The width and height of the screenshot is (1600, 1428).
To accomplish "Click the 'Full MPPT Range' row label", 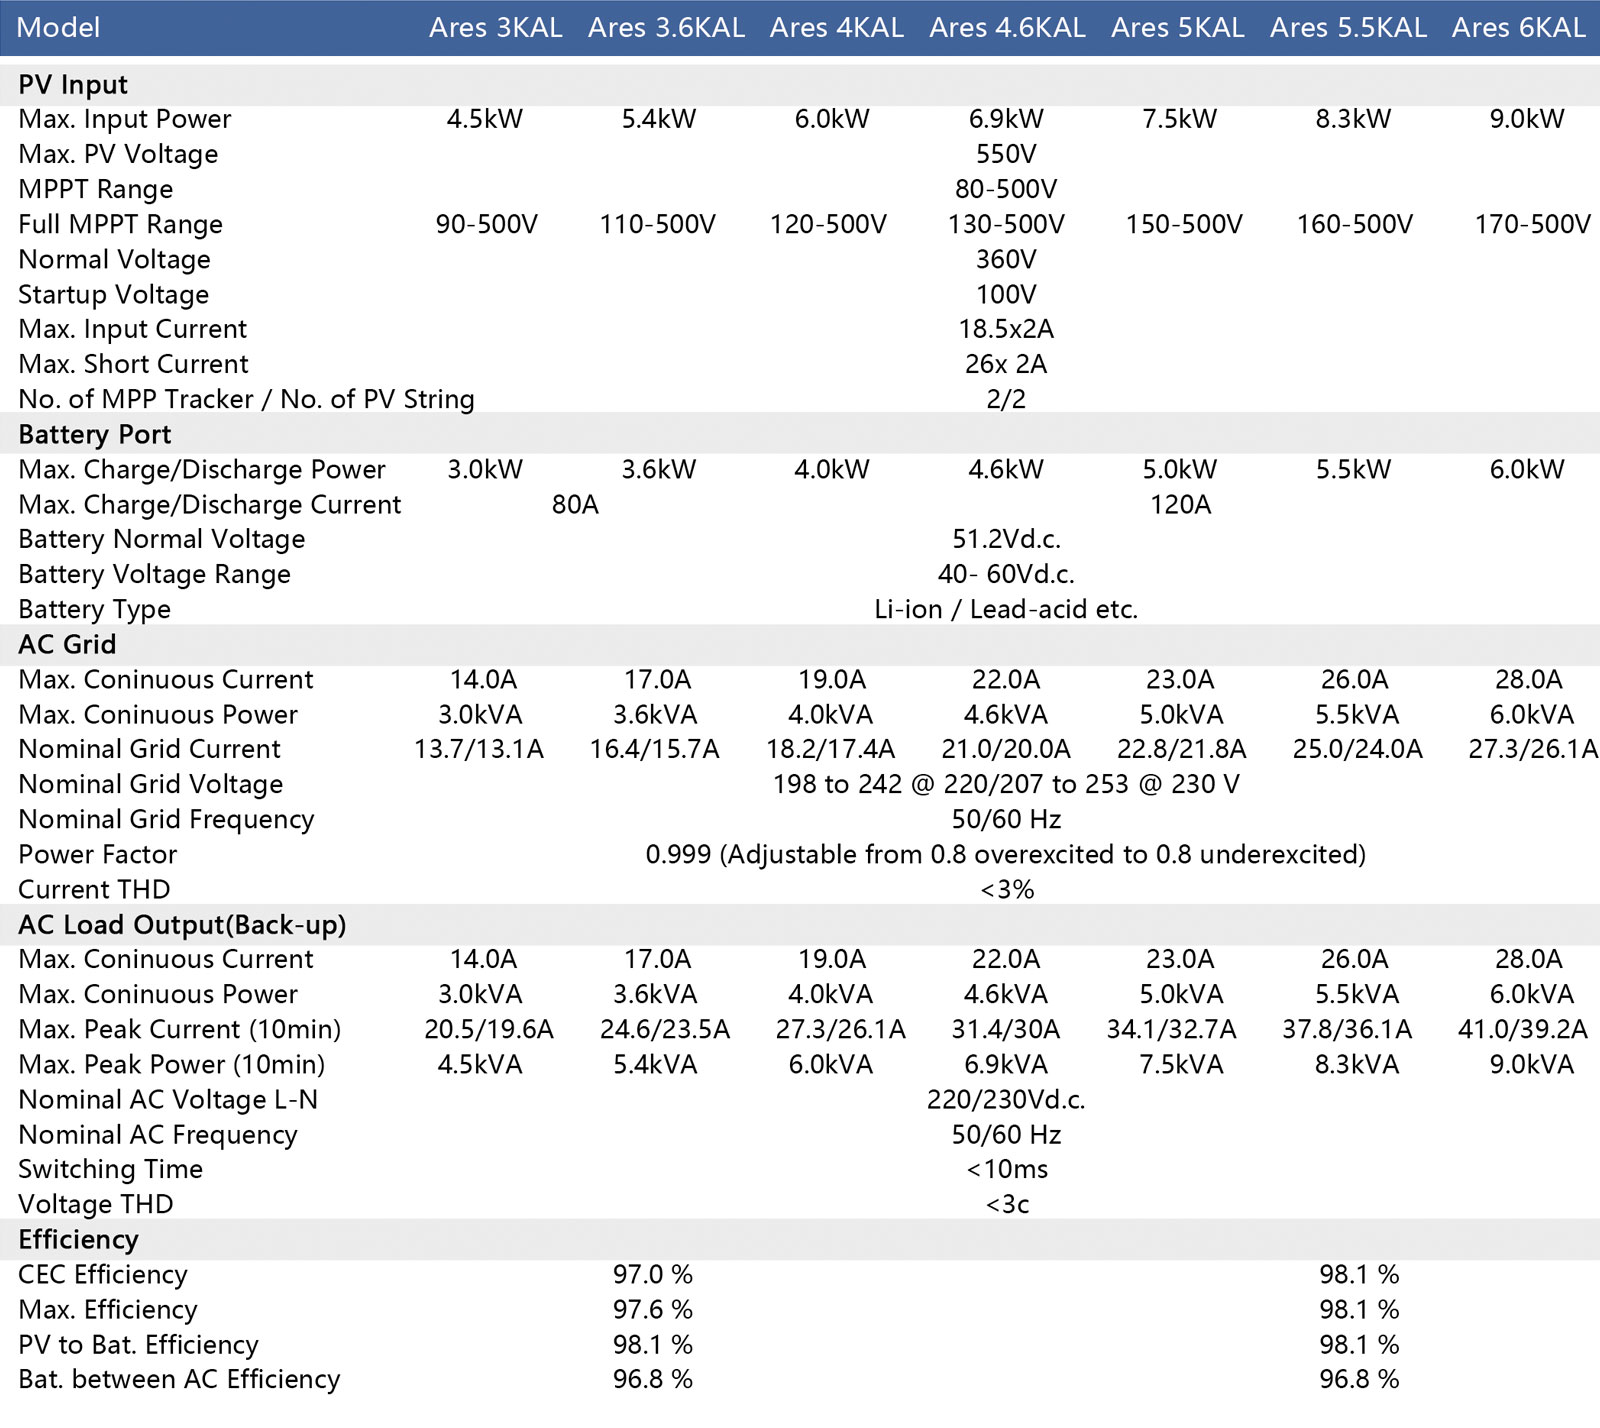I will [120, 224].
